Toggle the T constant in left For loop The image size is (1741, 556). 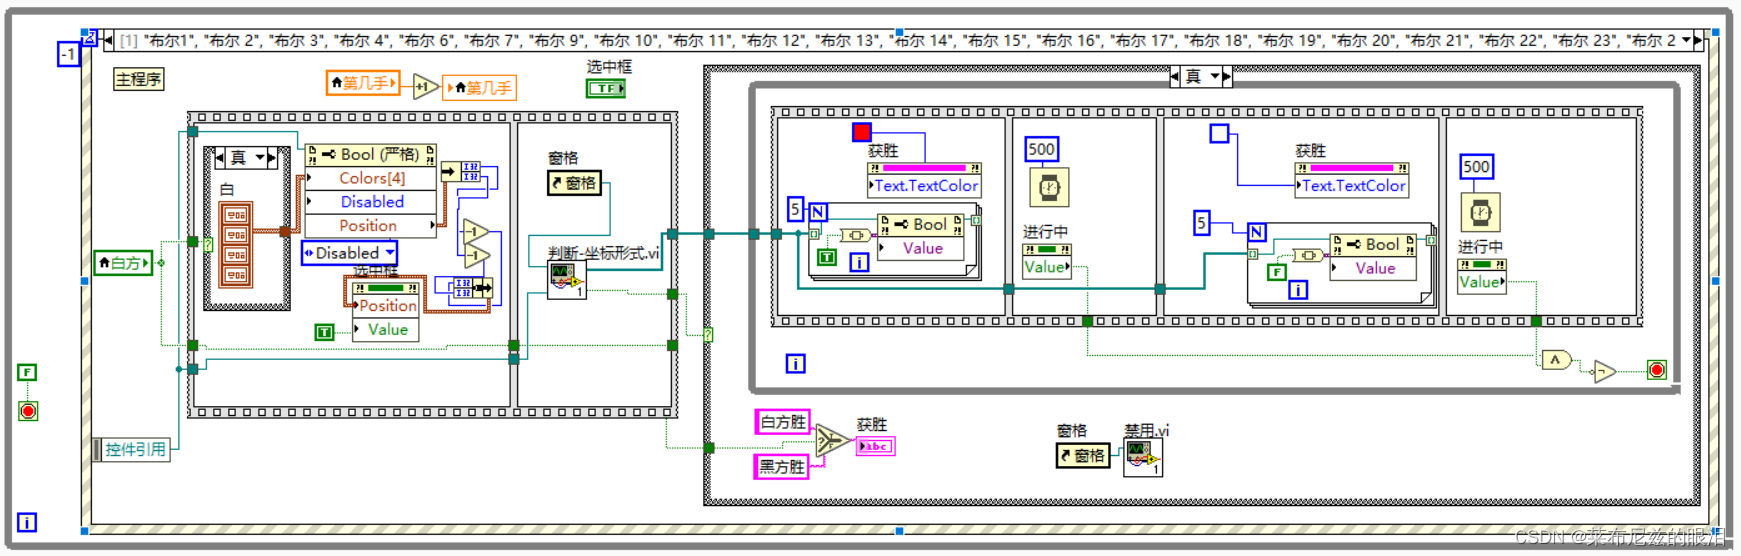click(x=827, y=257)
